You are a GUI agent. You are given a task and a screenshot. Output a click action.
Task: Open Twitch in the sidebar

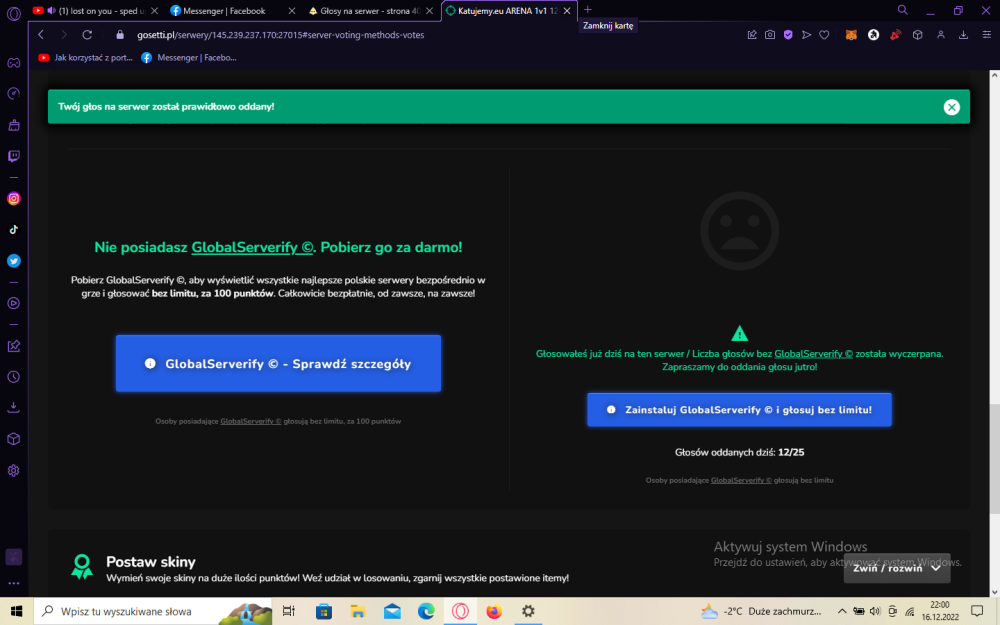(13, 156)
